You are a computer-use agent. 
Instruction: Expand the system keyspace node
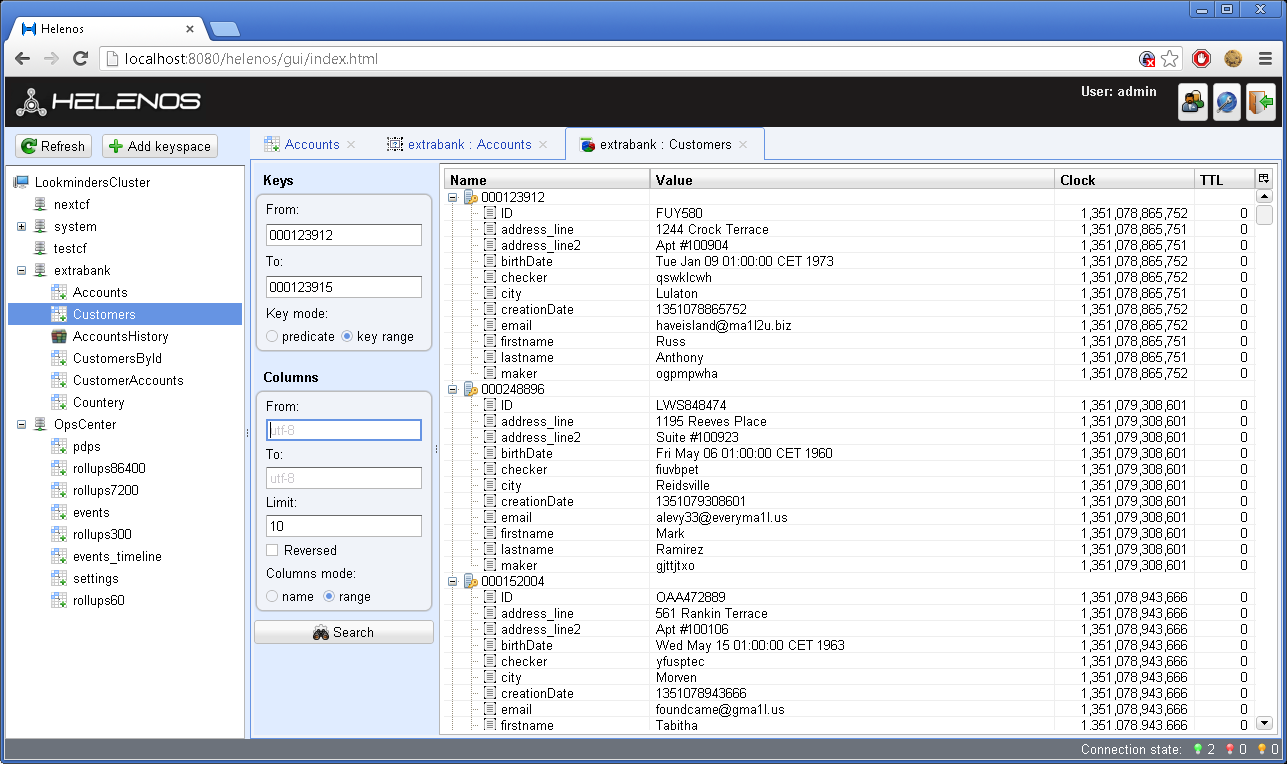pyautogui.click(x=21, y=226)
